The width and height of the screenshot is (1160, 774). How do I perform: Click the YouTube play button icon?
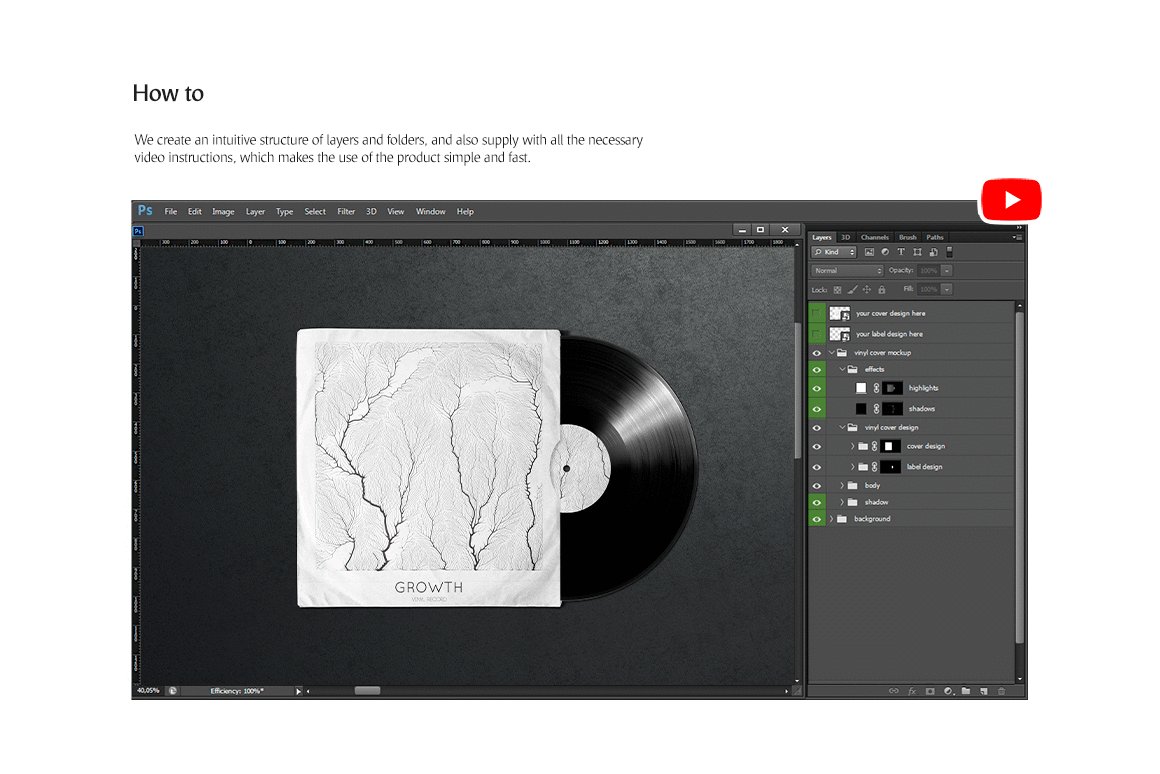(x=1011, y=200)
